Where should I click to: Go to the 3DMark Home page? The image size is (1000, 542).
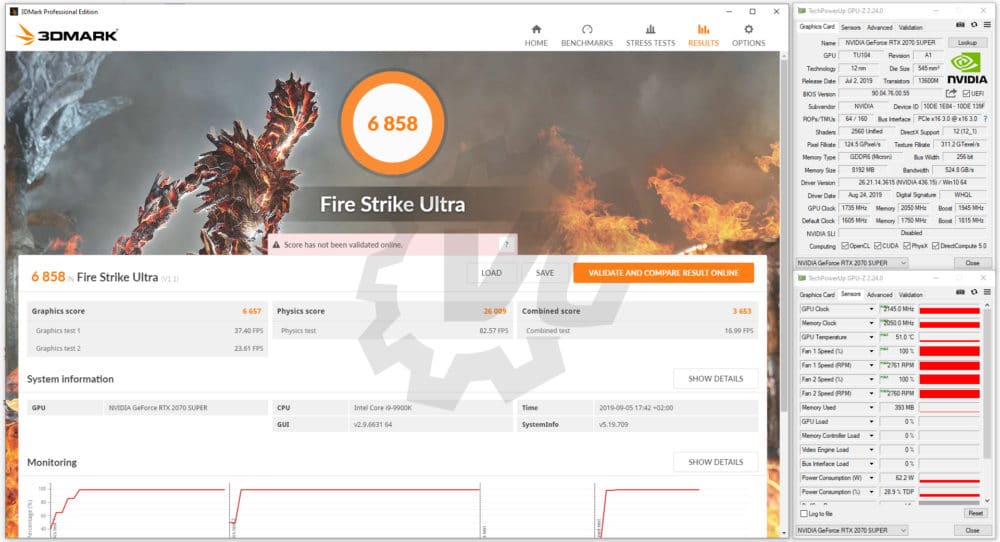pos(536,35)
